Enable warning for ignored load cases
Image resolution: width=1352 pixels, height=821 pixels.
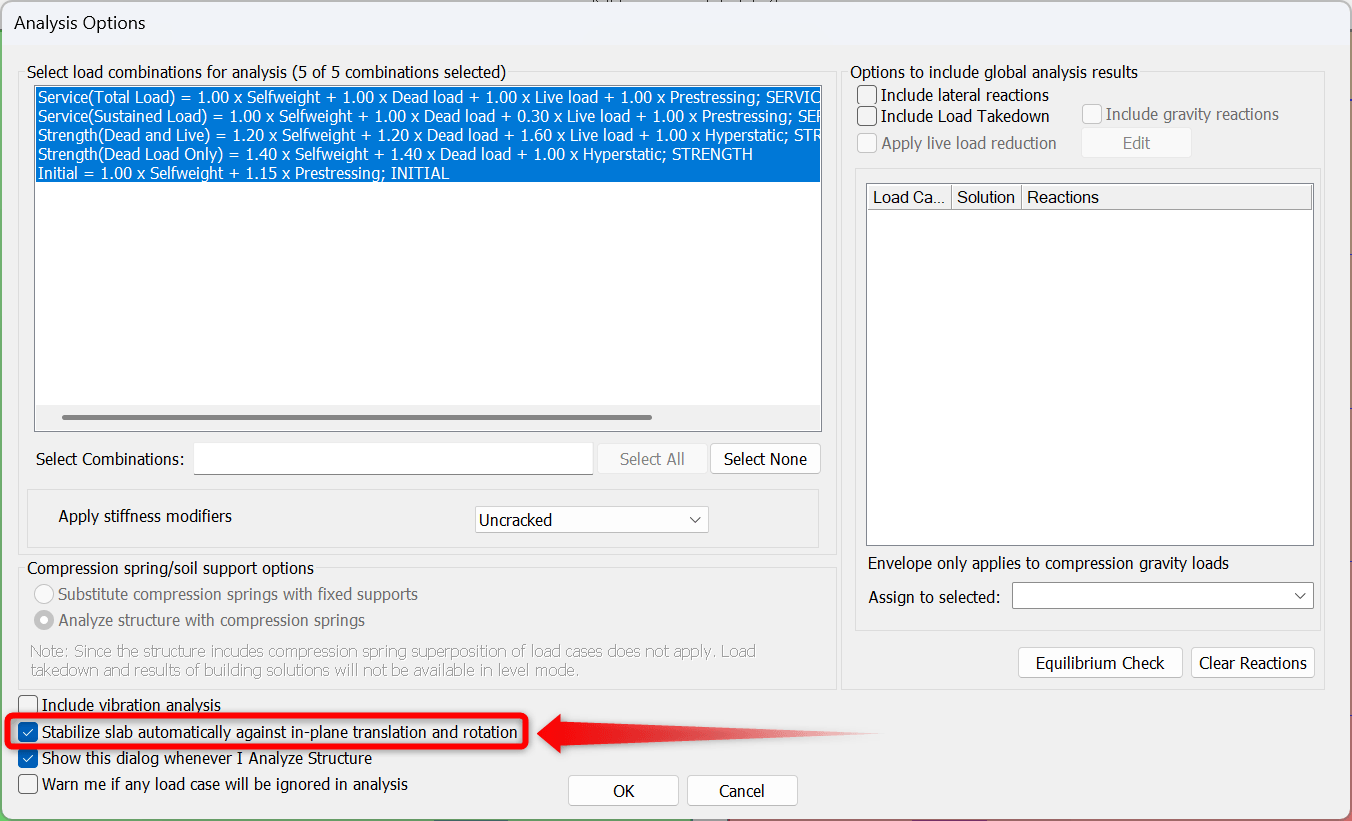click(28, 784)
